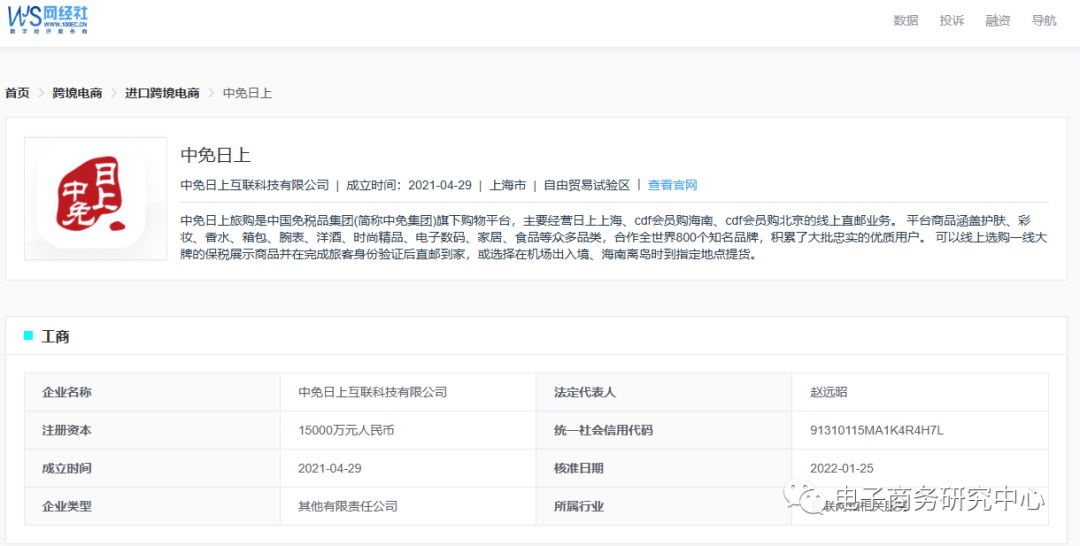The image size is (1080, 546).
Task: Click the 成立时间 label cell in table
Action: pos(152,468)
